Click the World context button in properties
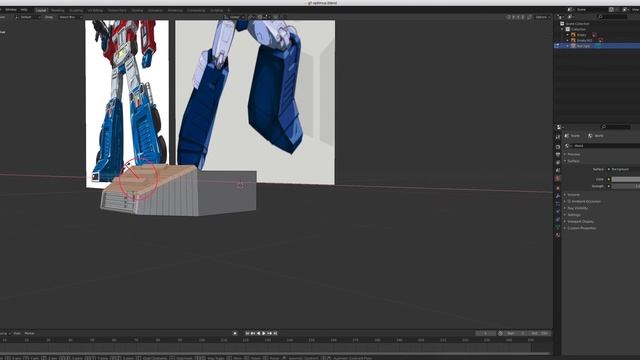This screenshot has width=640, height=360. pos(596,136)
